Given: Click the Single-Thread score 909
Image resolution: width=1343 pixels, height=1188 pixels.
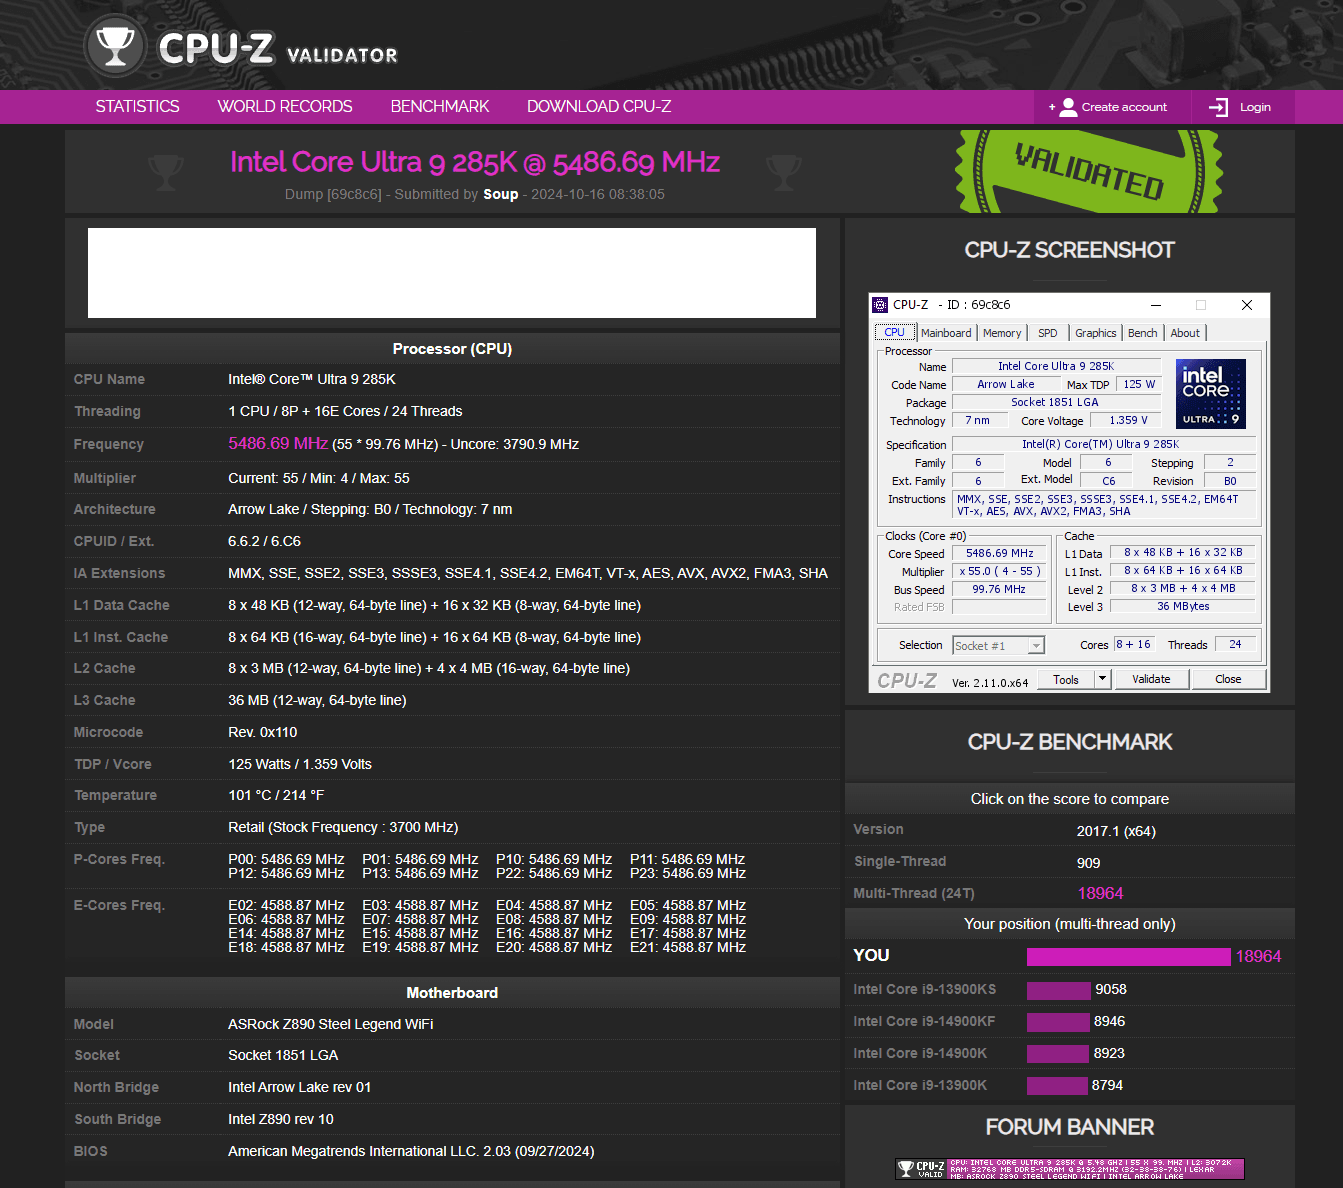Looking at the screenshot, I should [1088, 862].
